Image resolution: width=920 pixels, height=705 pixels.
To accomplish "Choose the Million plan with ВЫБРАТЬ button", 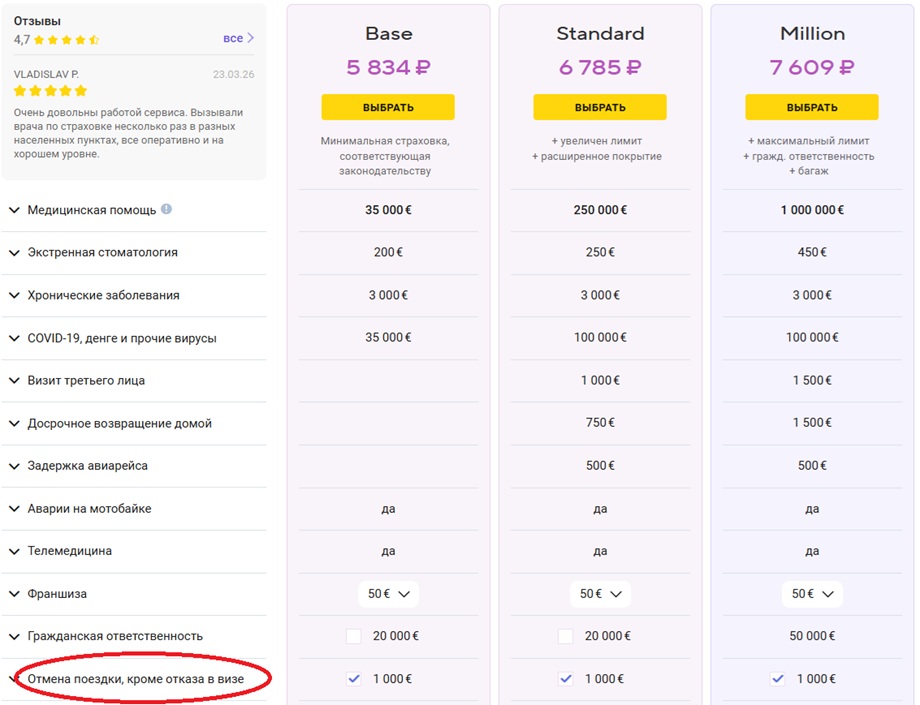I will coord(811,107).
